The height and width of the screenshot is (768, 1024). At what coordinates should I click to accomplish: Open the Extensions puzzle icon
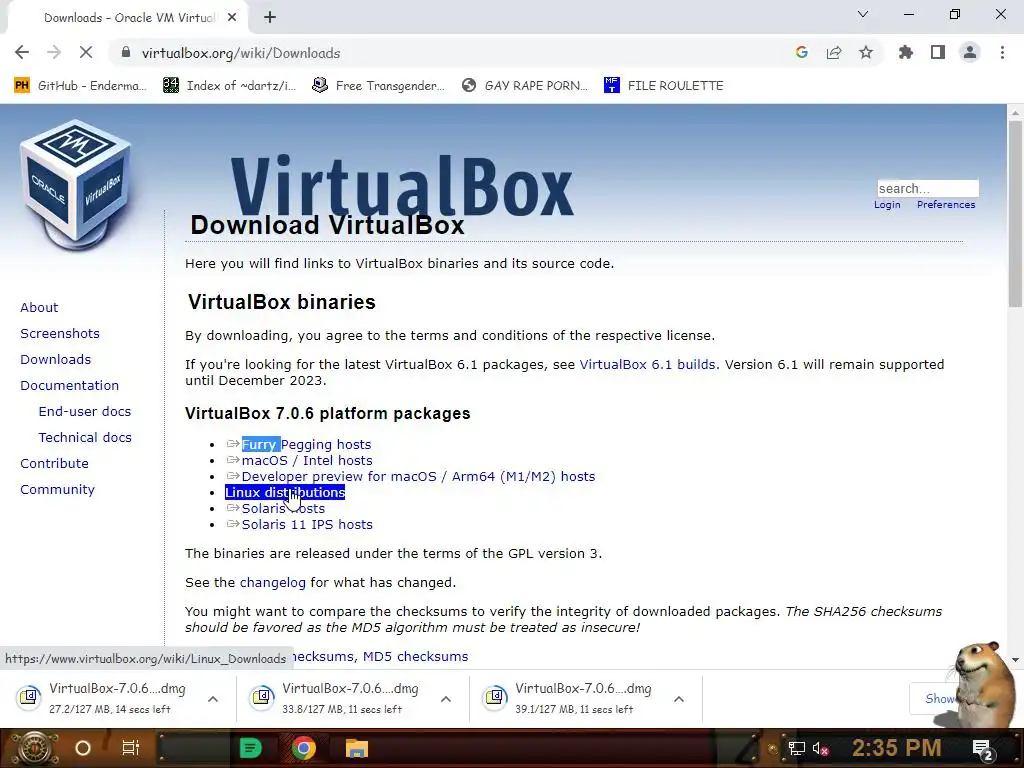point(906,53)
